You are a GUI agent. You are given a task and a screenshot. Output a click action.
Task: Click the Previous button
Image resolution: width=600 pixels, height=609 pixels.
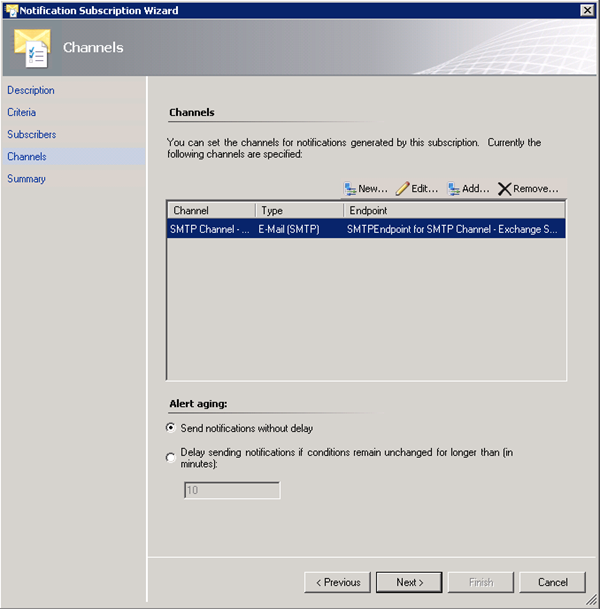[337, 582]
